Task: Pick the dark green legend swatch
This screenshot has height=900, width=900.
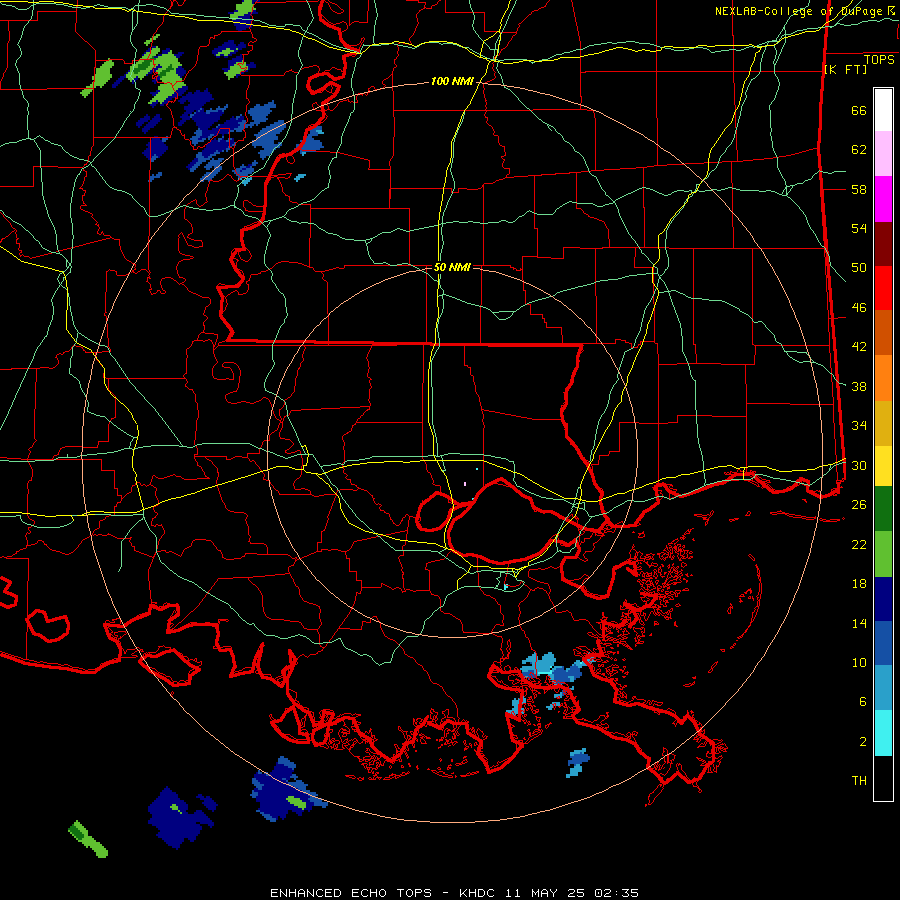Action: (883, 509)
